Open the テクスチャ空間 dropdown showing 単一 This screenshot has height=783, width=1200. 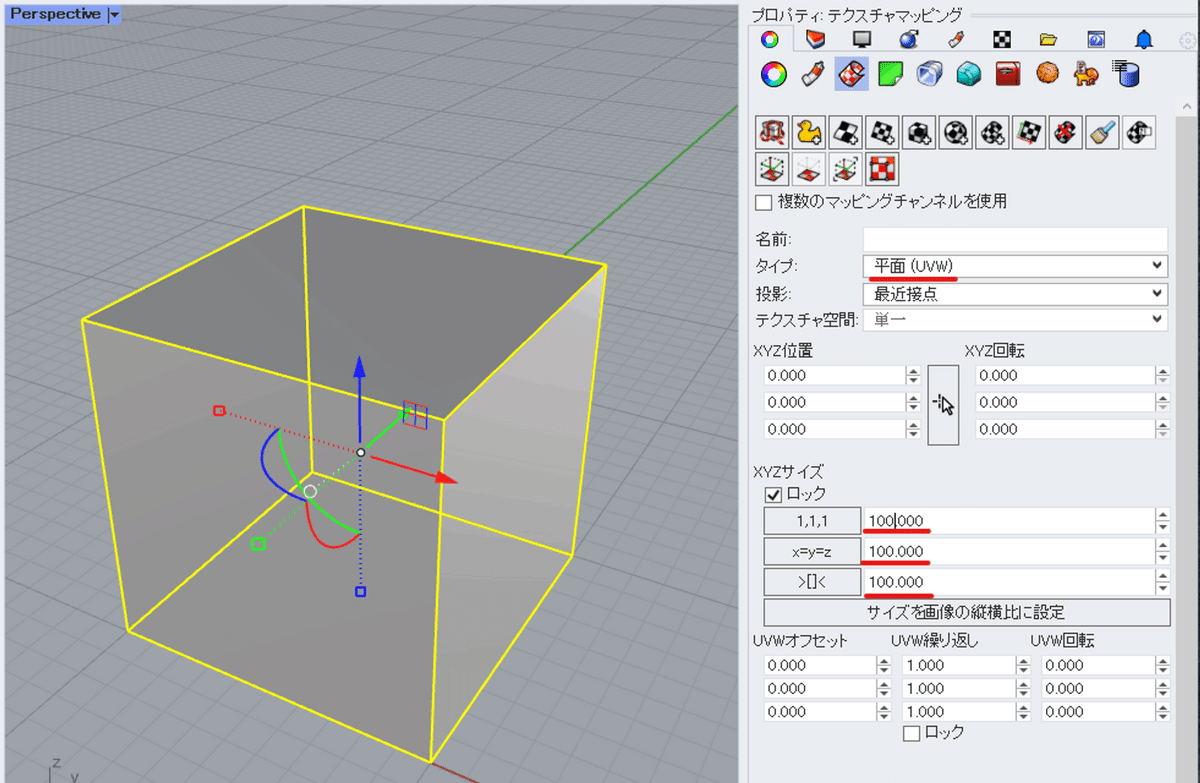point(1015,320)
